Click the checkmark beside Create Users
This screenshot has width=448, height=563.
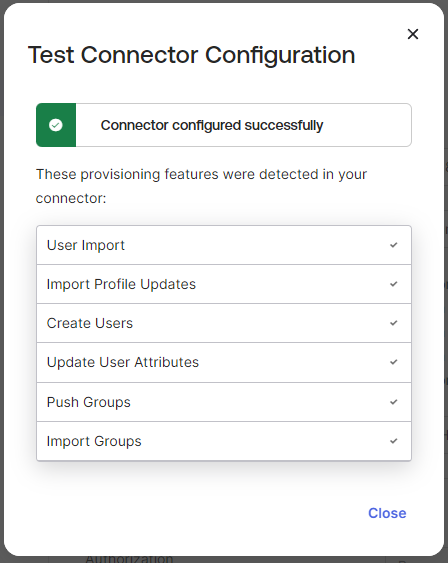coord(394,323)
